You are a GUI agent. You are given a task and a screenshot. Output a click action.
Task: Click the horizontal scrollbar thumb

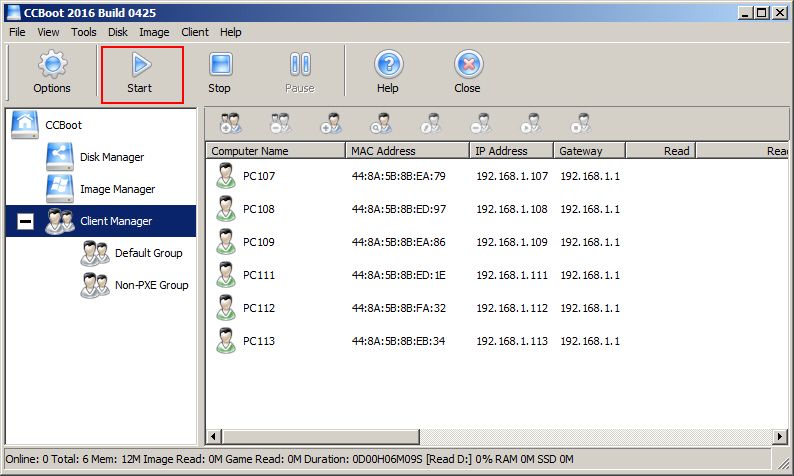pos(320,436)
